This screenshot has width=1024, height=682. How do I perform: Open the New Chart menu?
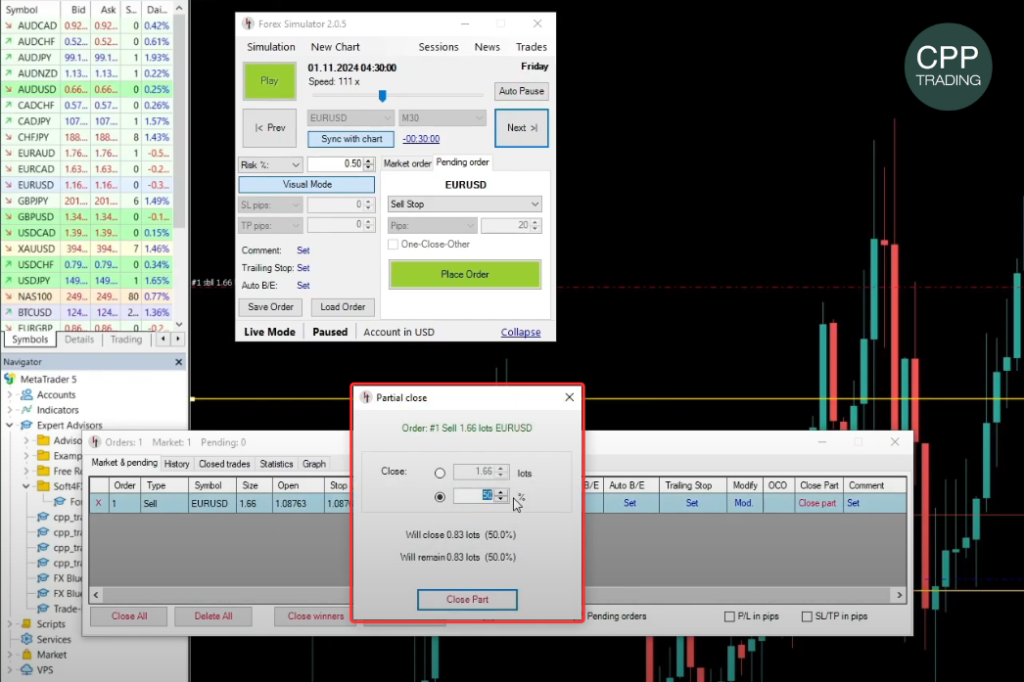tap(335, 47)
